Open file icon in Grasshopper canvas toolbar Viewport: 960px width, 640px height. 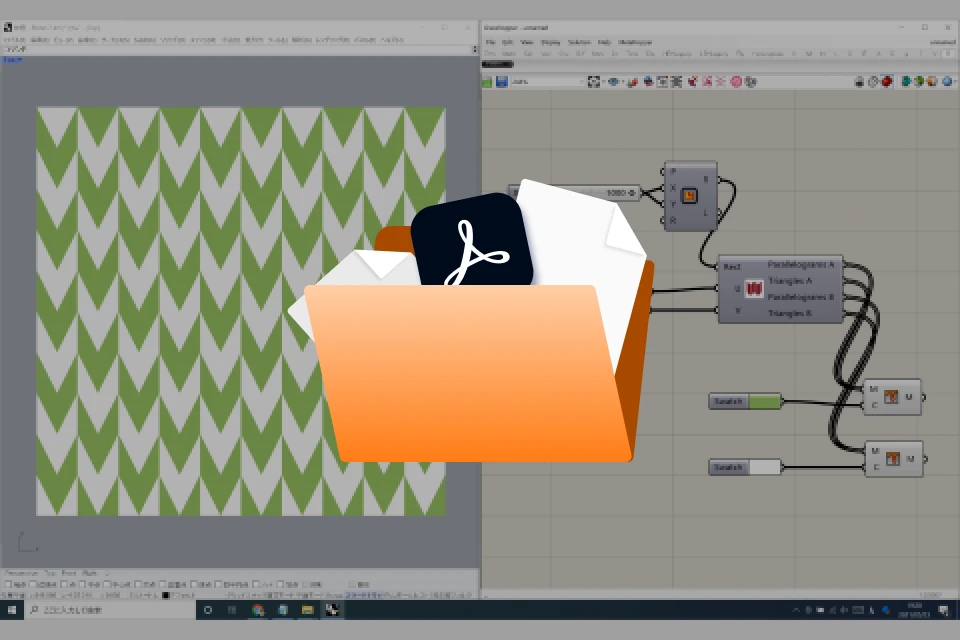click(x=487, y=82)
